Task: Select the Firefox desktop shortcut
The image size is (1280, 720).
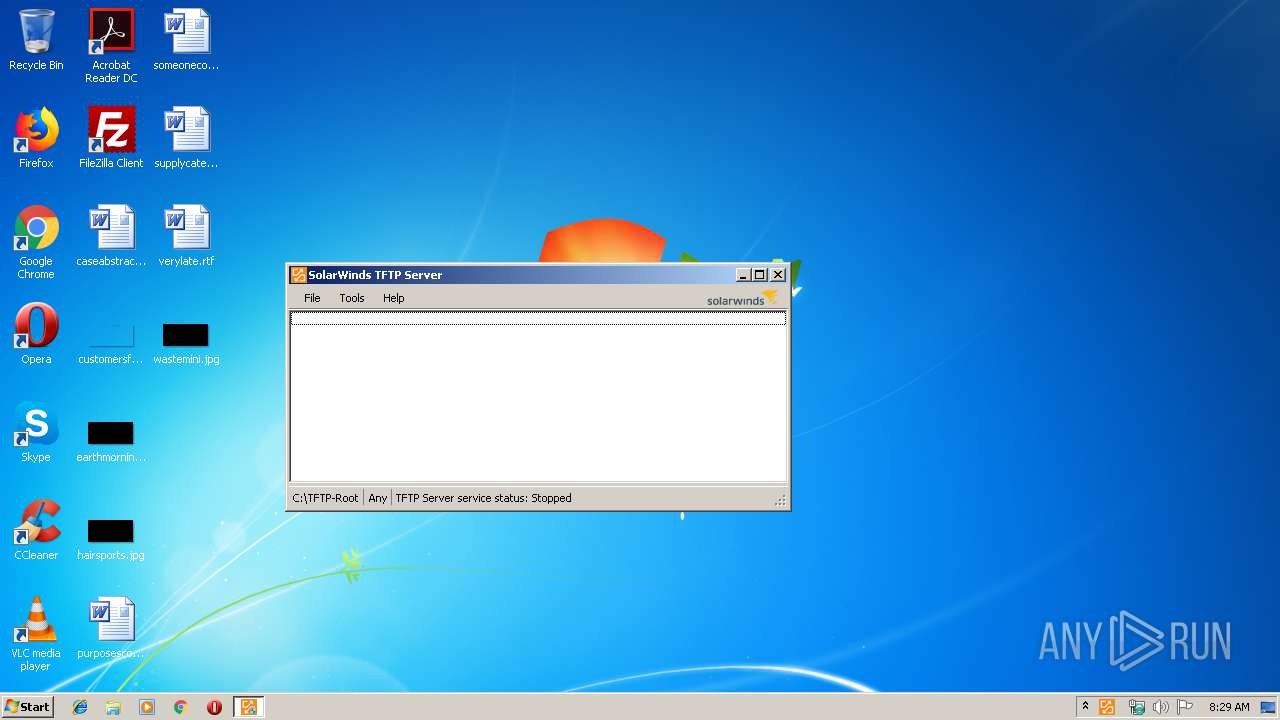Action: tap(36, 138)
